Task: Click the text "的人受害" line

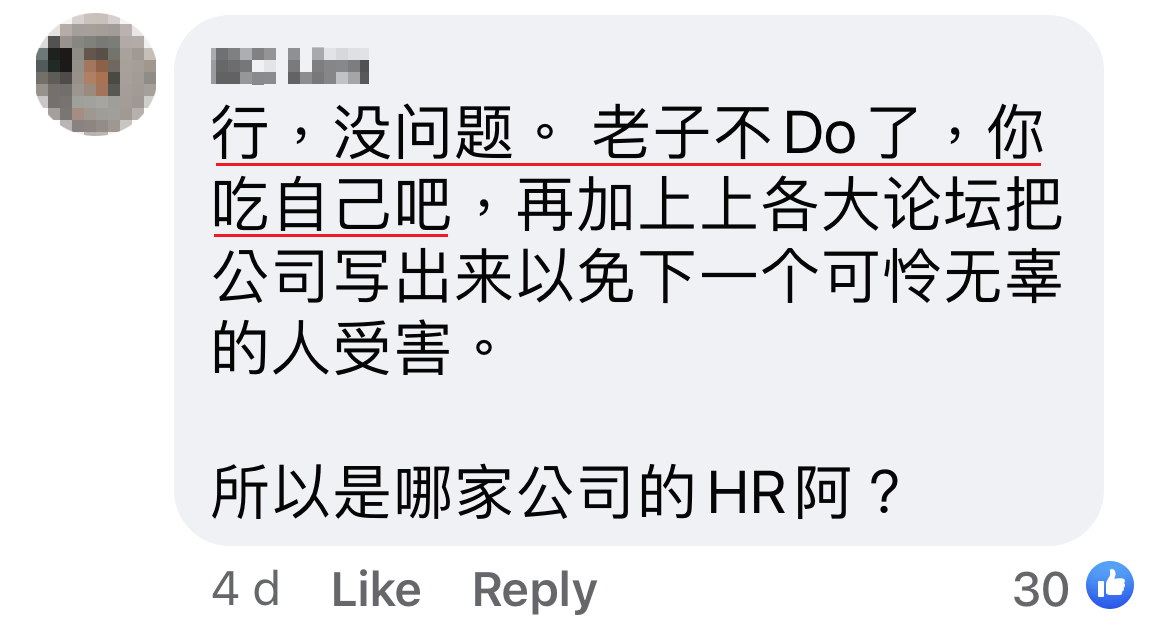Action: click(x=331, y=348)
